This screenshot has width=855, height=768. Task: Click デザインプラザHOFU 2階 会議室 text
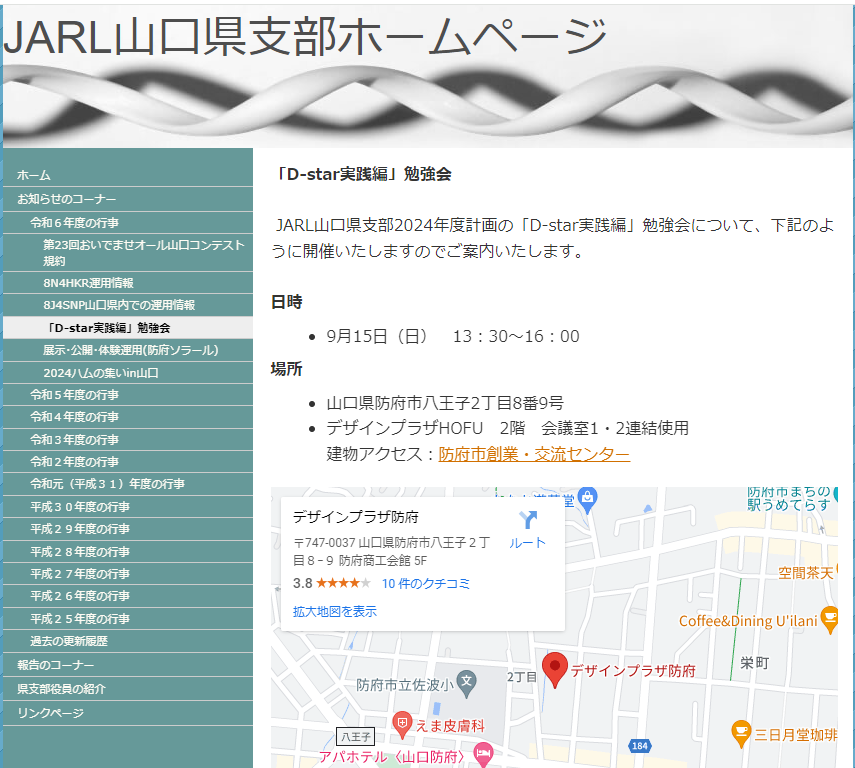pyautogui.click(x=507, y=428)
